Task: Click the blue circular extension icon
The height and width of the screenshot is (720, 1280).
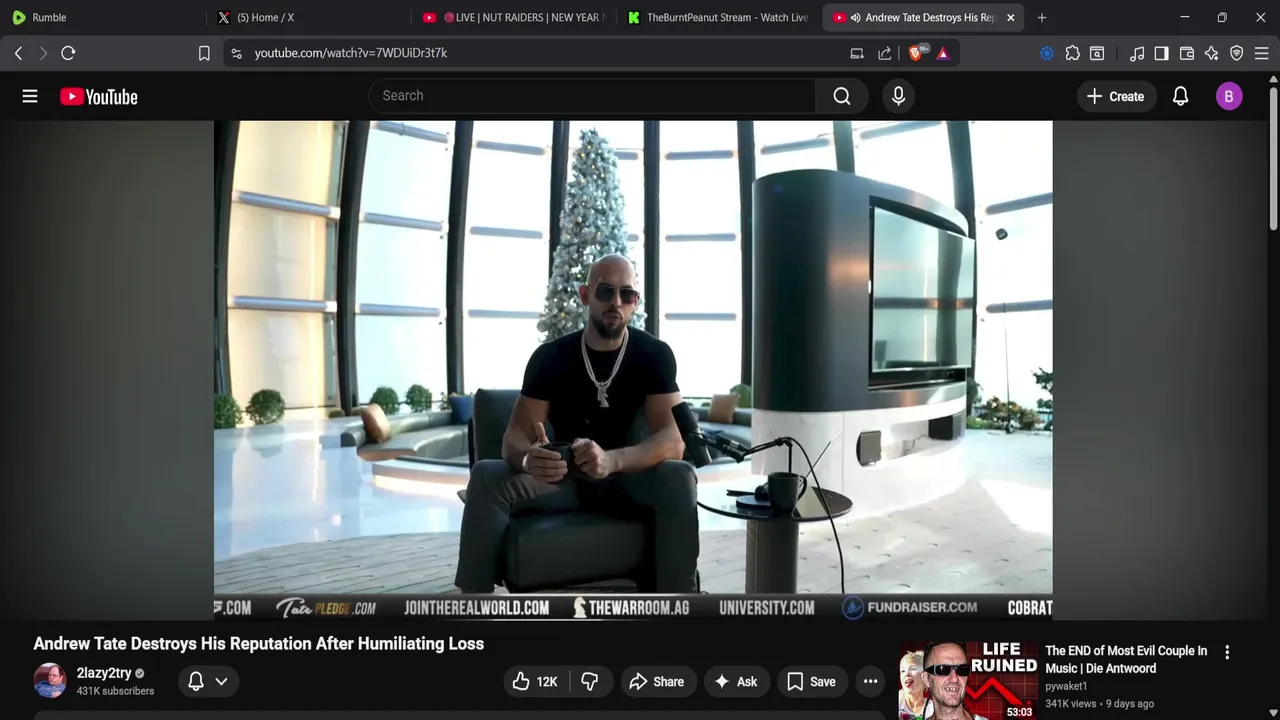Action: point(1047,53)
